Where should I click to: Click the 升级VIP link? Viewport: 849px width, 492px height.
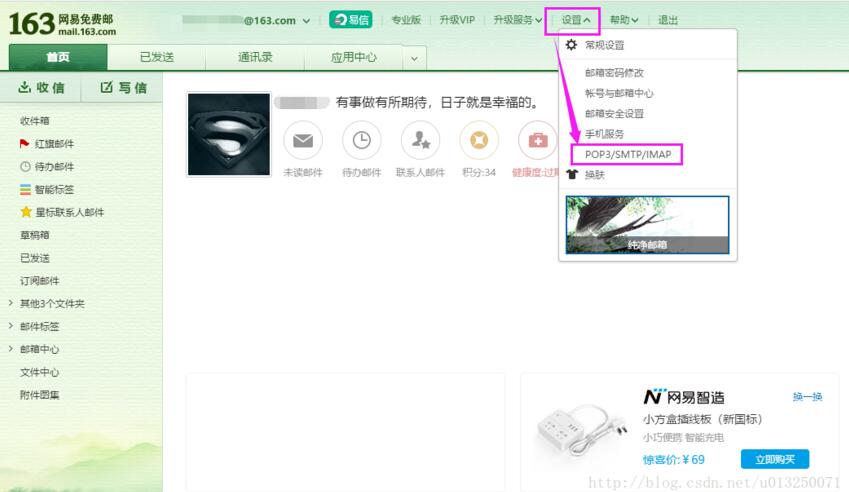pos(457,20)
